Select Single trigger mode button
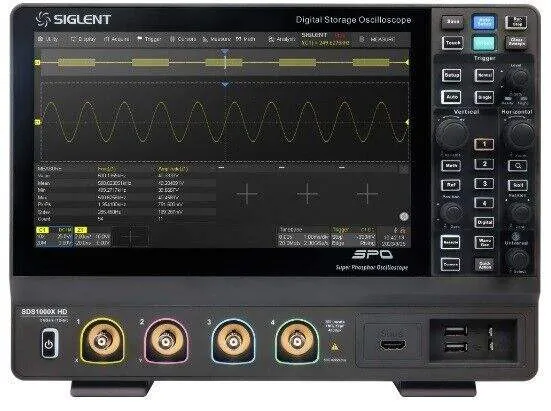Screen dimensions: 551x411 [x=484, y=97]
